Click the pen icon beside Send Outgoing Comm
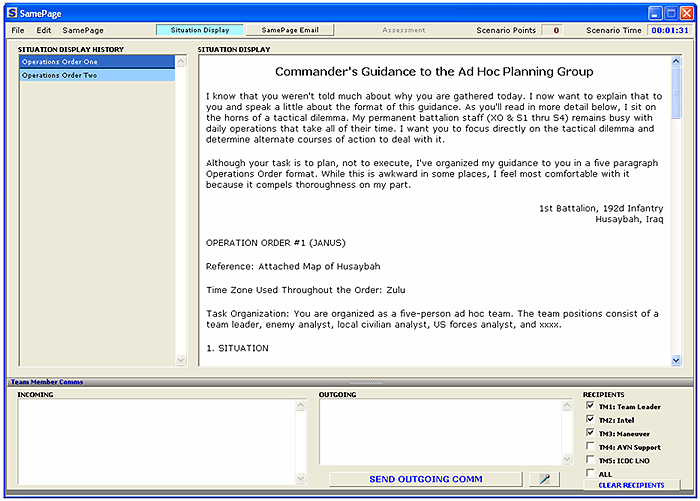Image resolution: width=700 pixels, height=501 pixels. coord(545,479)
